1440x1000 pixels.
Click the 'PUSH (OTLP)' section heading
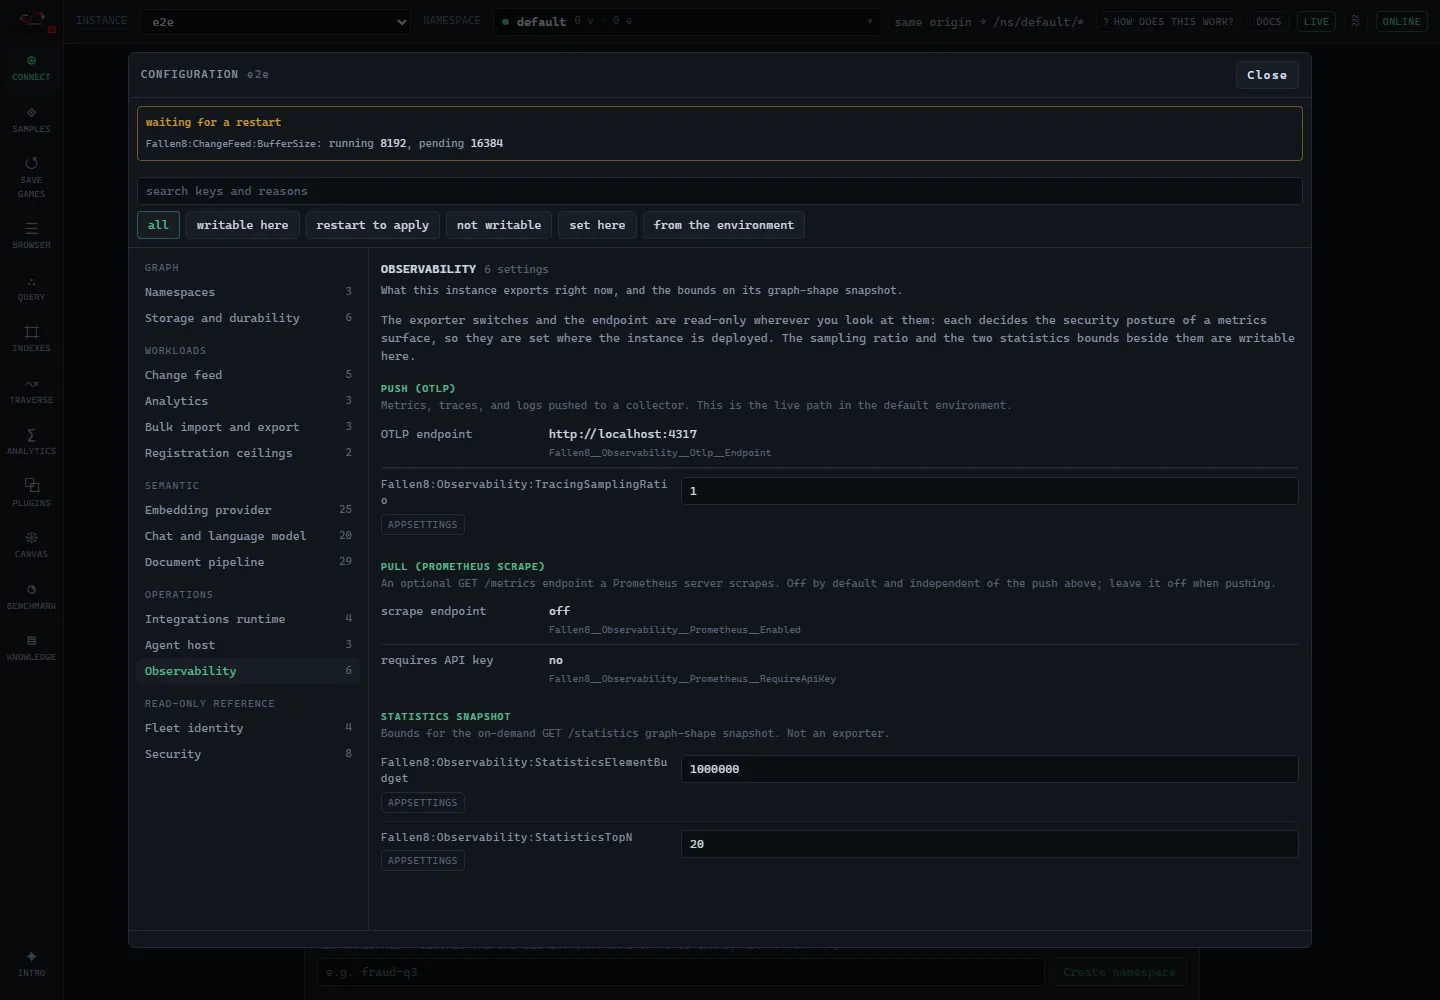coord(418,388)
